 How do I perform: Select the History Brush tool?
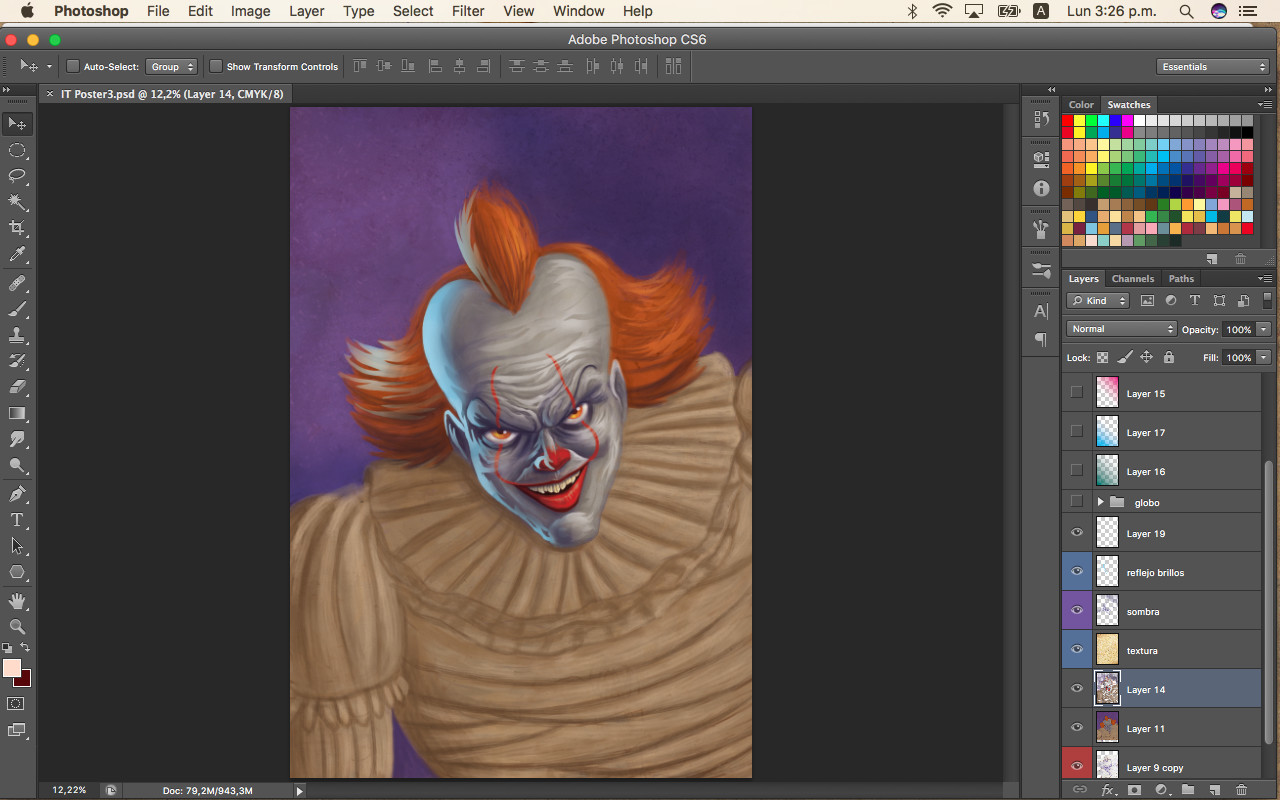pyautogui.click(x=17, y=361)
